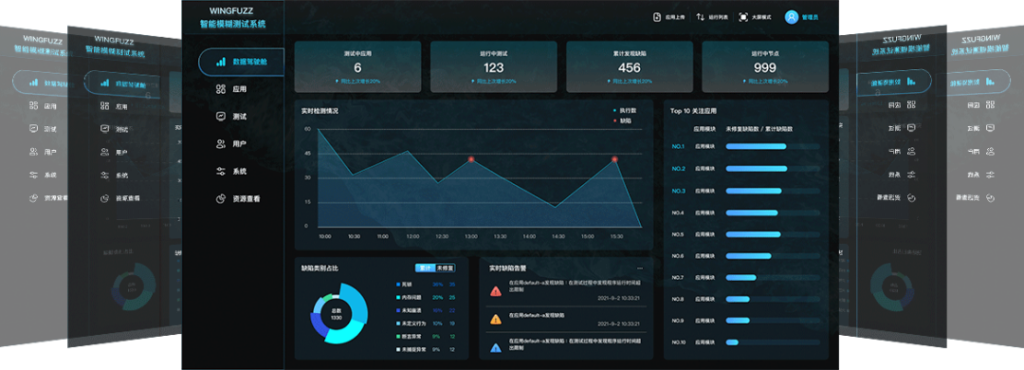This screenshot has width=1024, height=370.
Task: Click the 内存问题 legend label
Action: coord(411,297)
